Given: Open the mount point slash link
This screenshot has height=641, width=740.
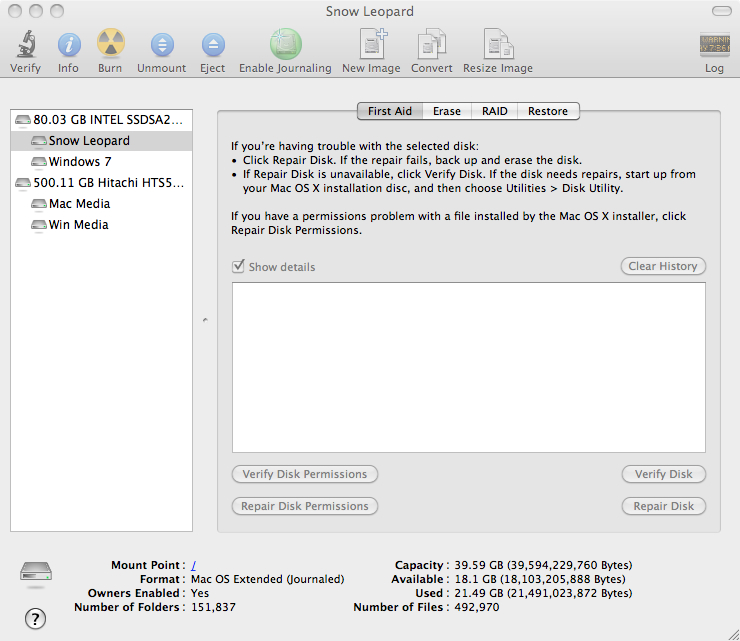Looking at the screenshot, I should click(193, 565).
